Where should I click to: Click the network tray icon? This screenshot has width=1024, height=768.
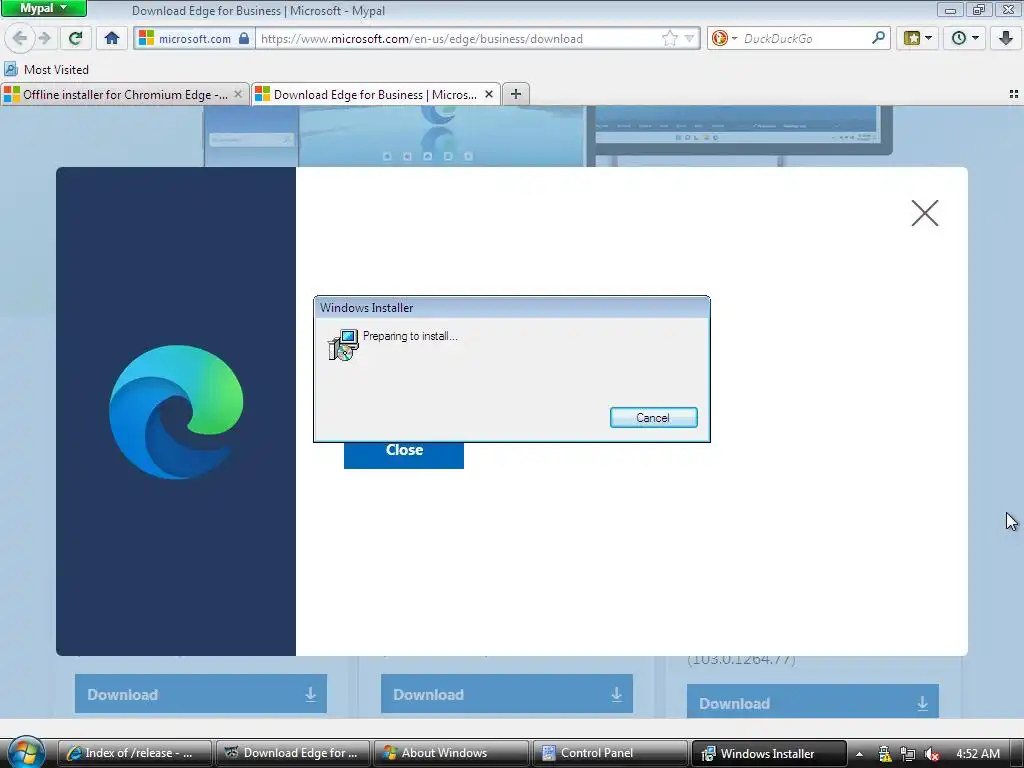[908, 754]
